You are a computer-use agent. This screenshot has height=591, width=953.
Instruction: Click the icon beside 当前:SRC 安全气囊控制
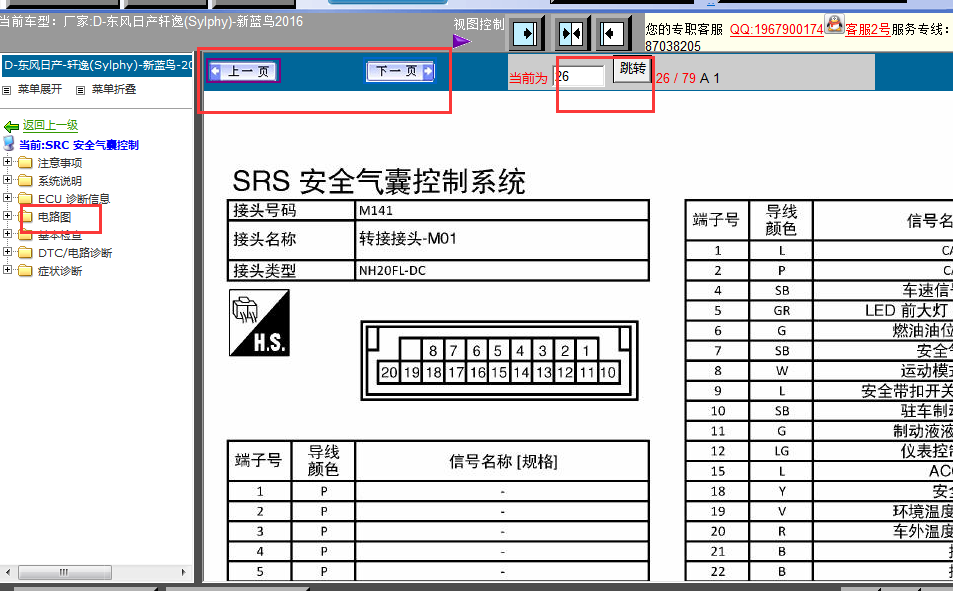point(9,143)
